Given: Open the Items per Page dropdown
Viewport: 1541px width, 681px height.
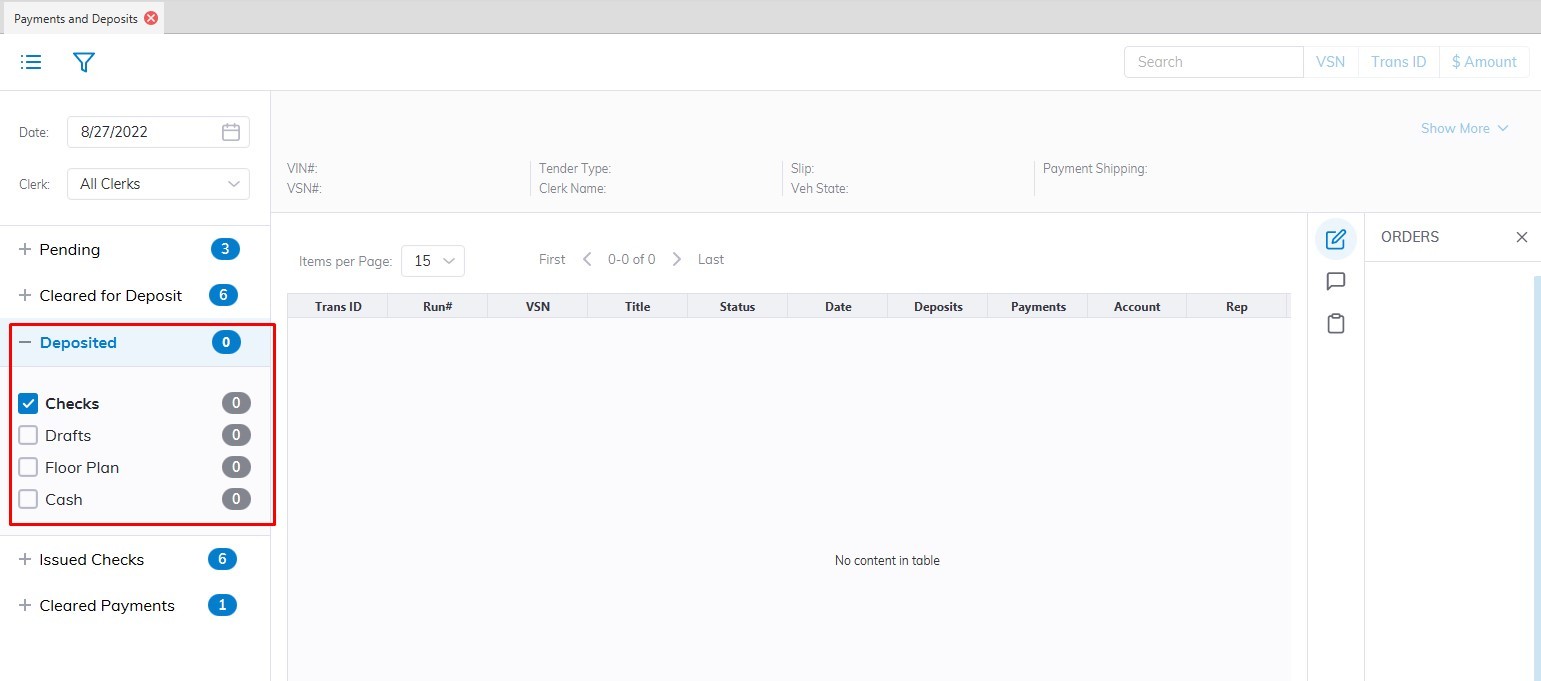Looking at the screenshot, I should pos(432,261).
